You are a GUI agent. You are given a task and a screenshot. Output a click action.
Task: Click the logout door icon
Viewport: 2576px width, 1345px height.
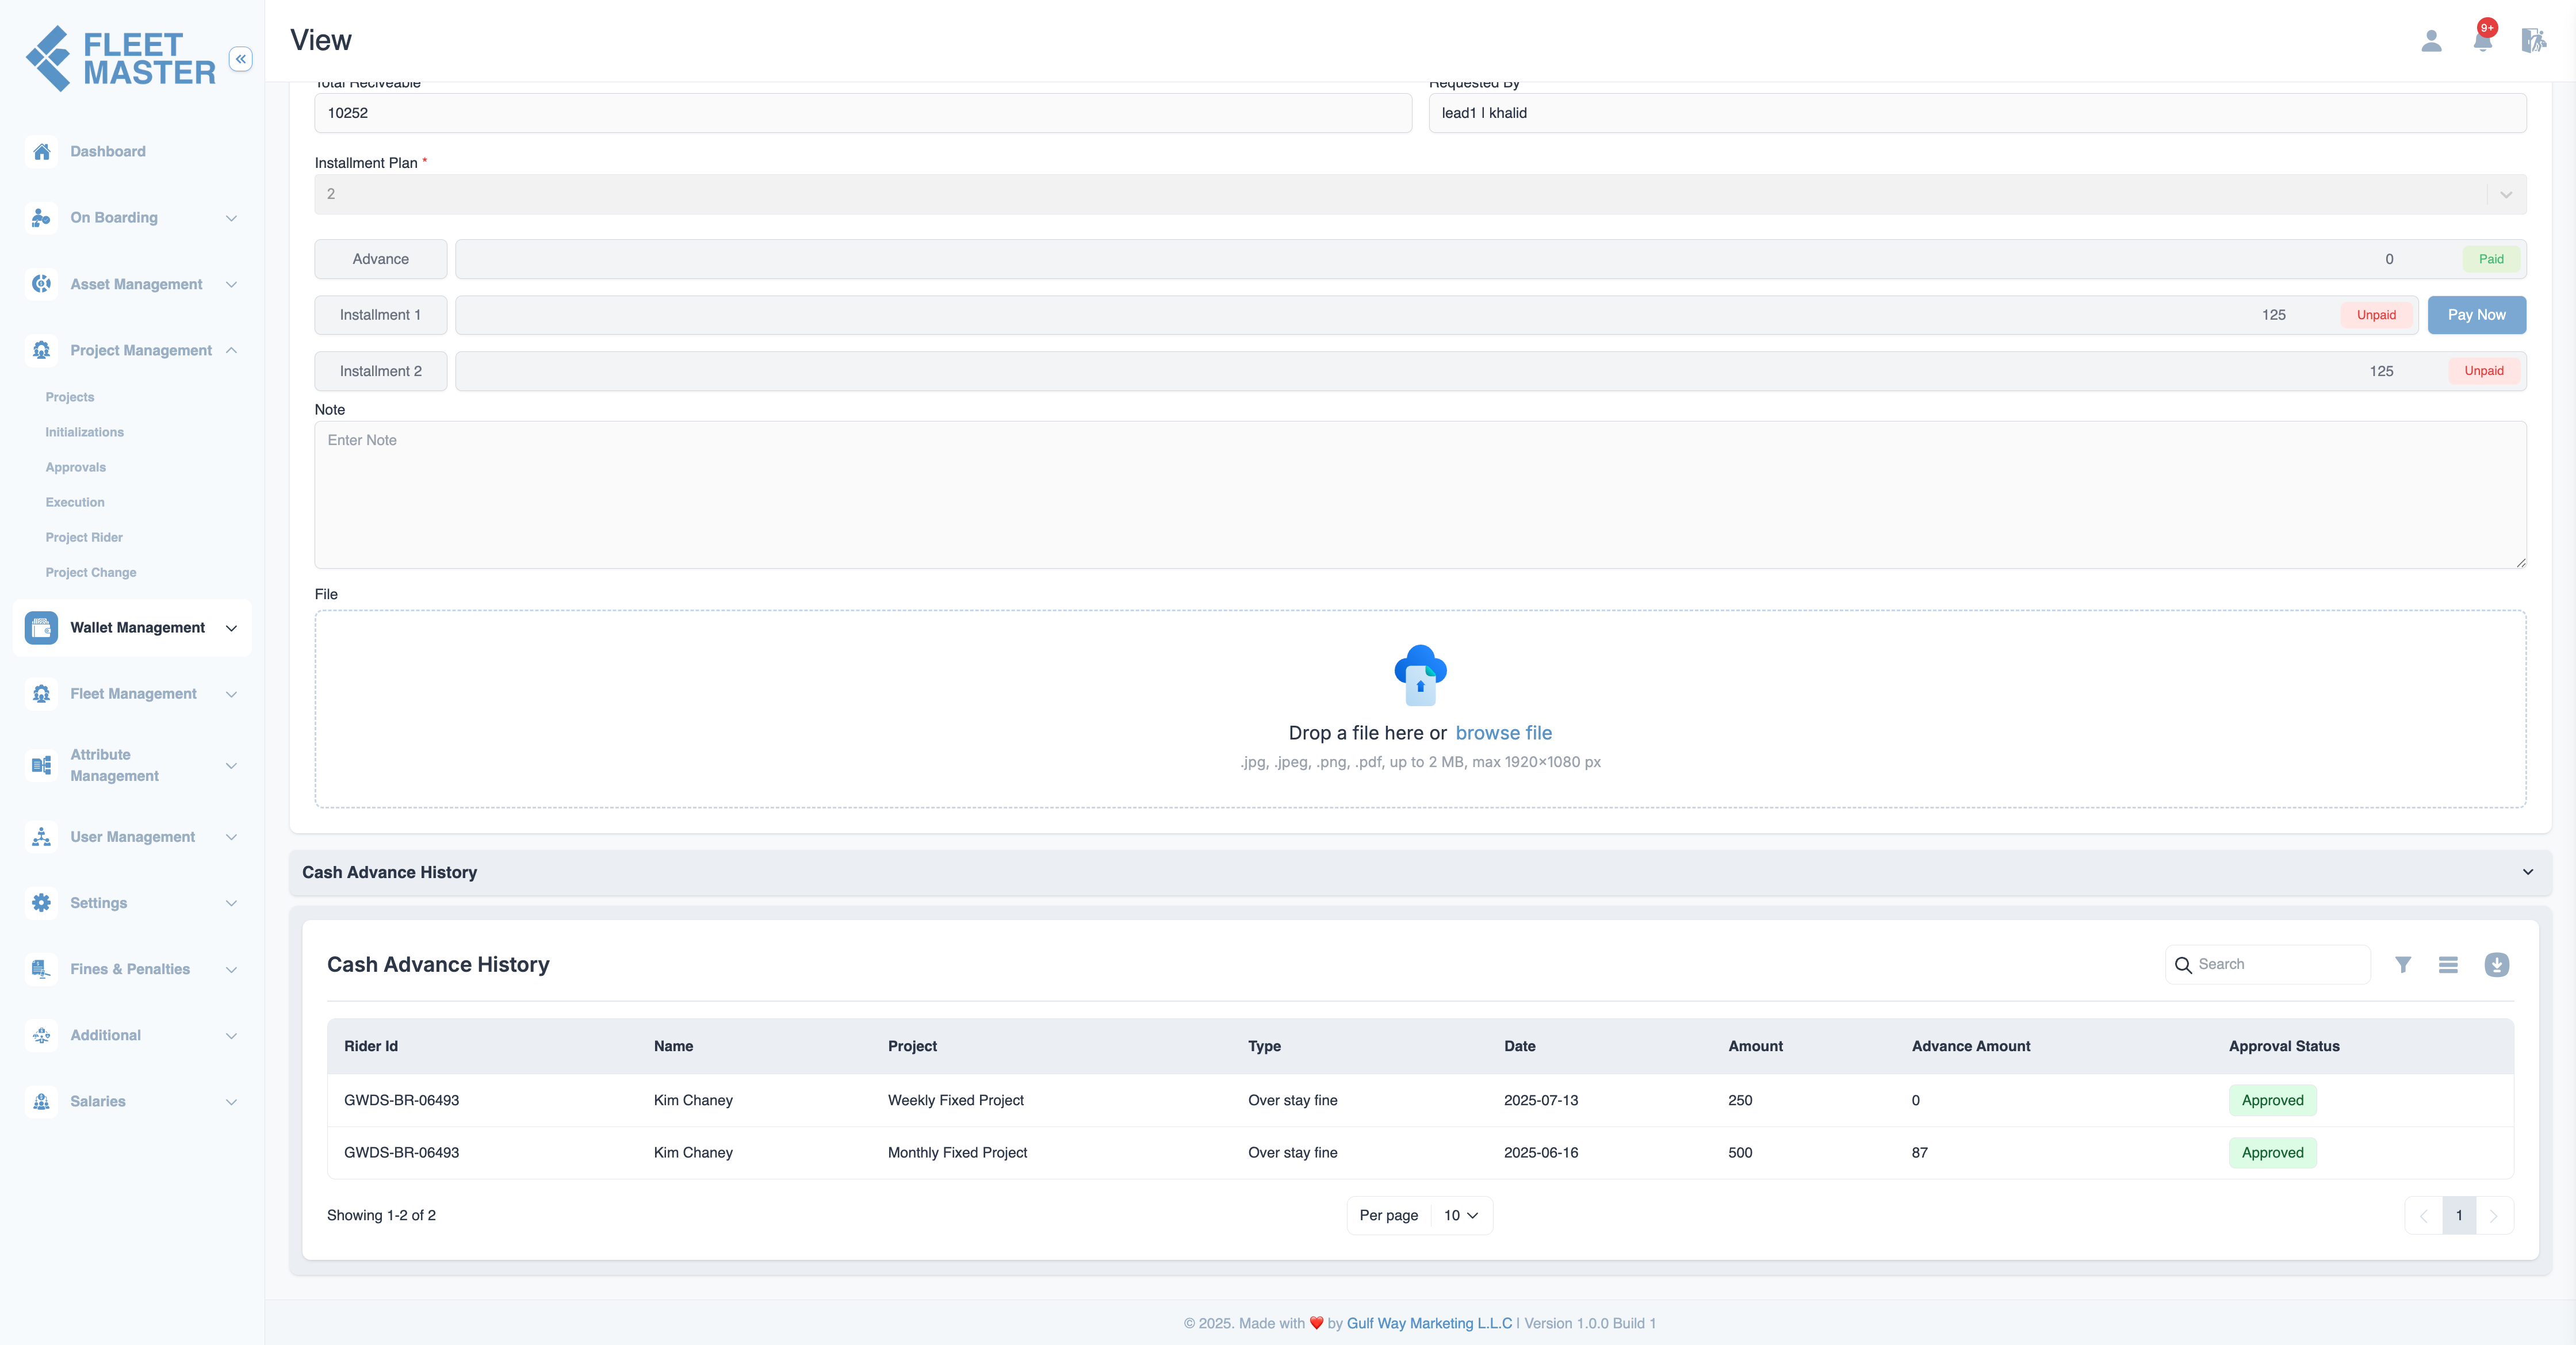(x=2533, y=41)
